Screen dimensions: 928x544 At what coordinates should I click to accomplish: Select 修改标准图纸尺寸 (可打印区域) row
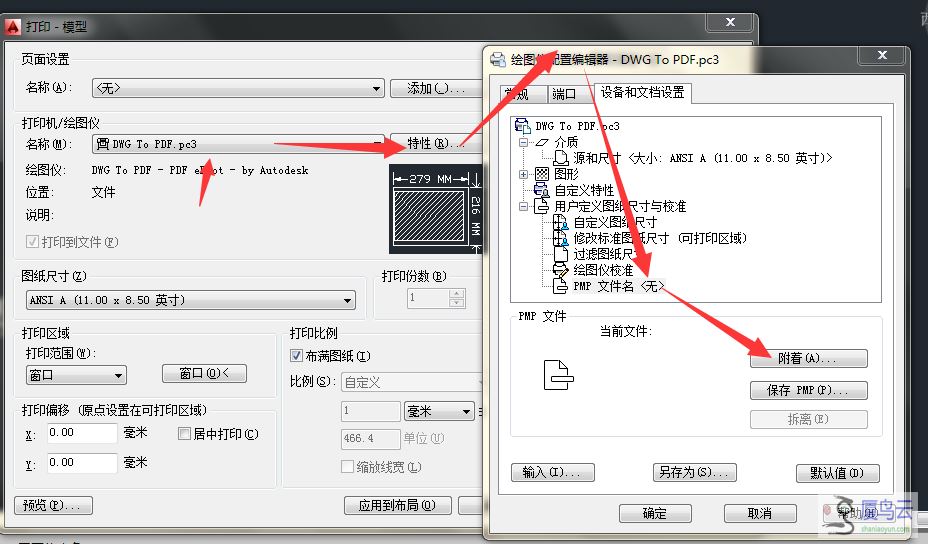(x=660, y=239)
